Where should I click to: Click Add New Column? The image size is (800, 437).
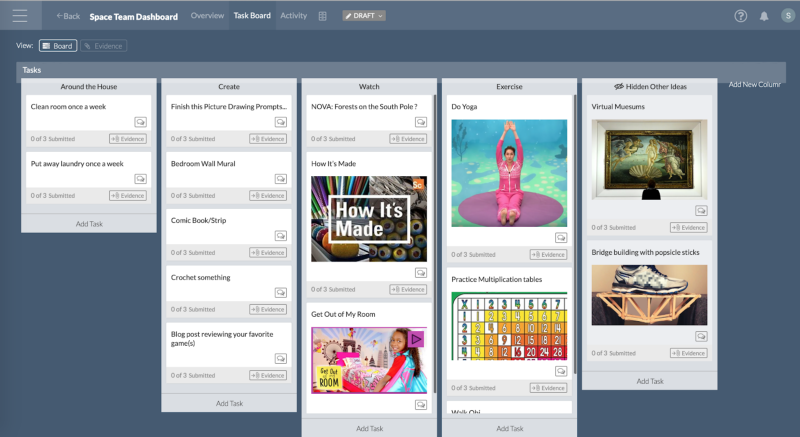754,85
